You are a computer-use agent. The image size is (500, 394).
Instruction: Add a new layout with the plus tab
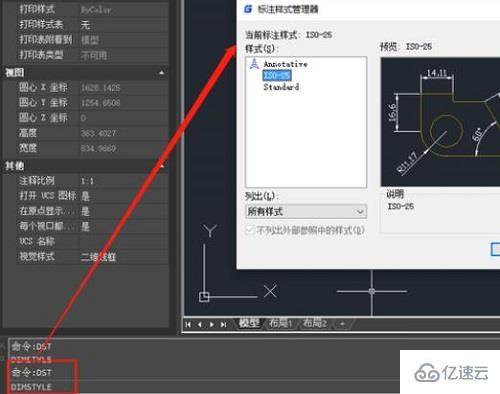[342, 323]
